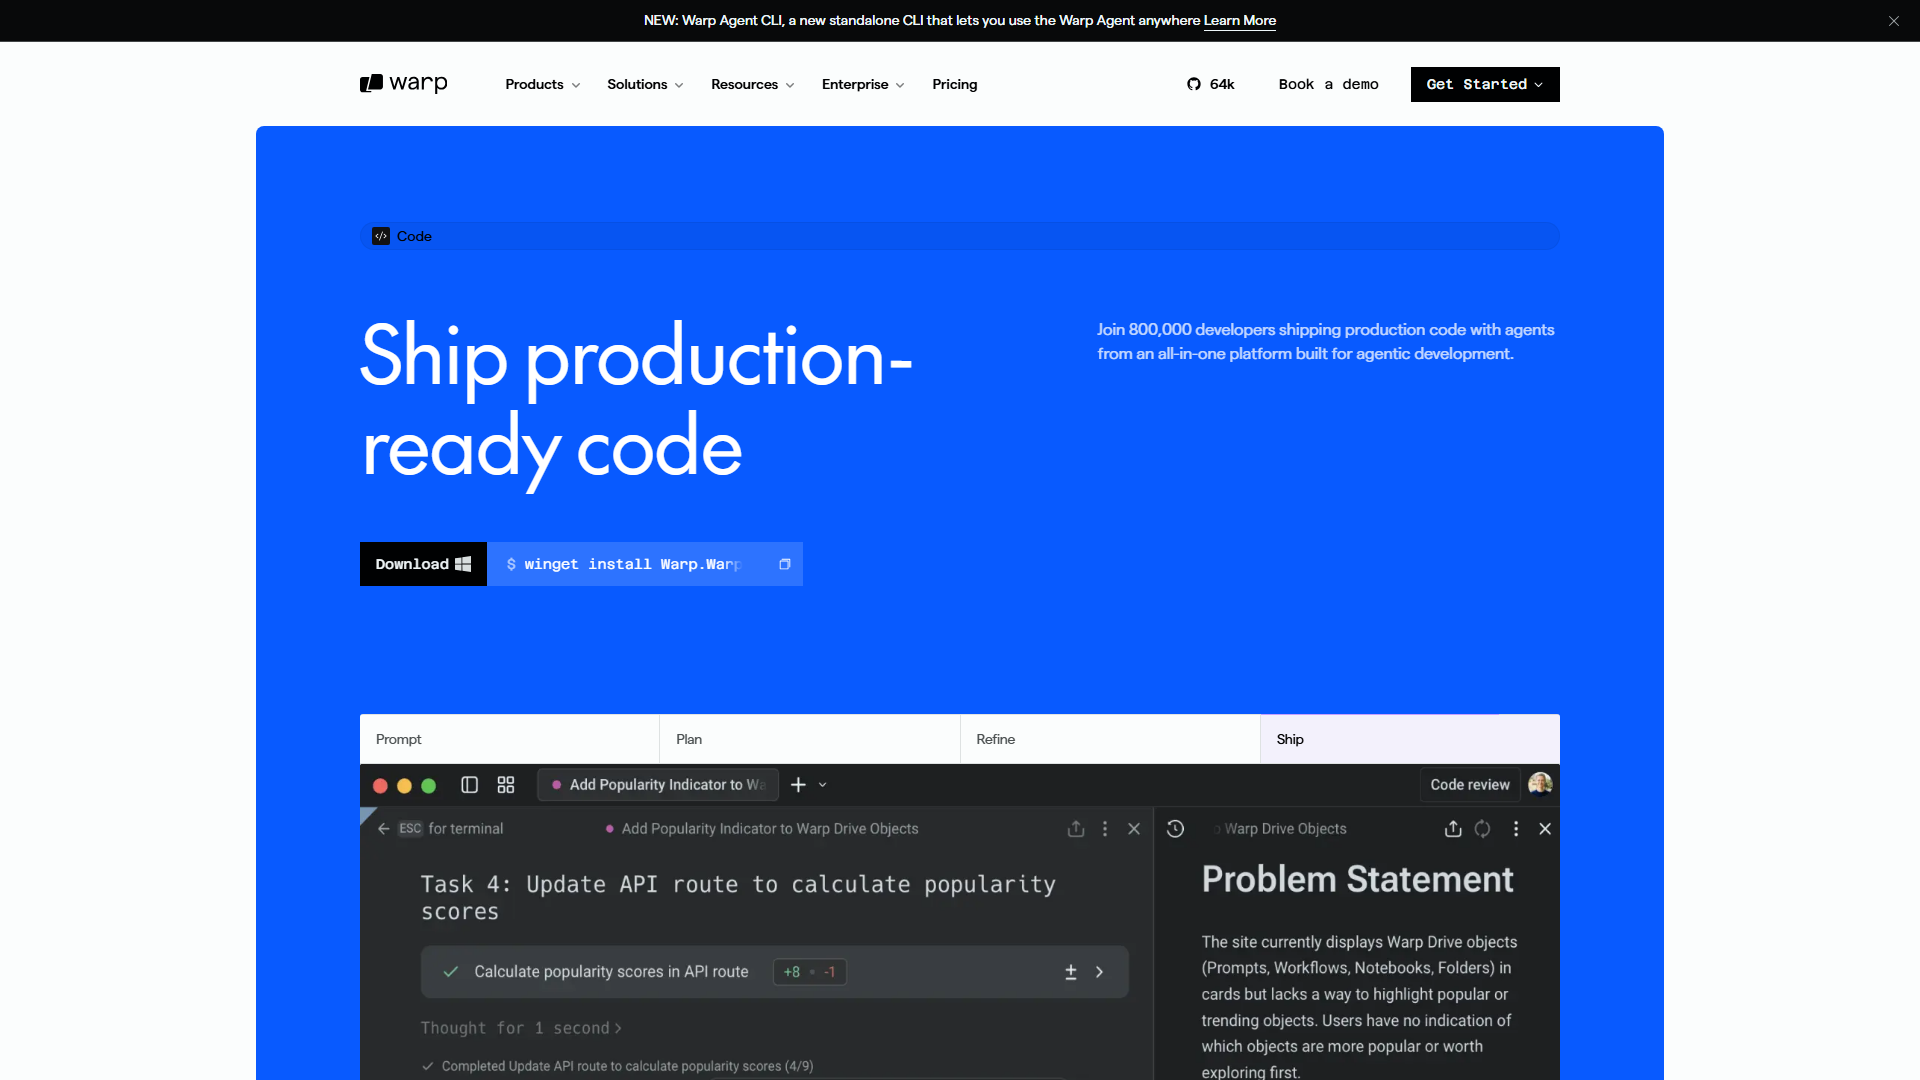Close the Warp Drive Objects pane
The height and width of the screenshot is (1080, 1920).
(1545, 829)
